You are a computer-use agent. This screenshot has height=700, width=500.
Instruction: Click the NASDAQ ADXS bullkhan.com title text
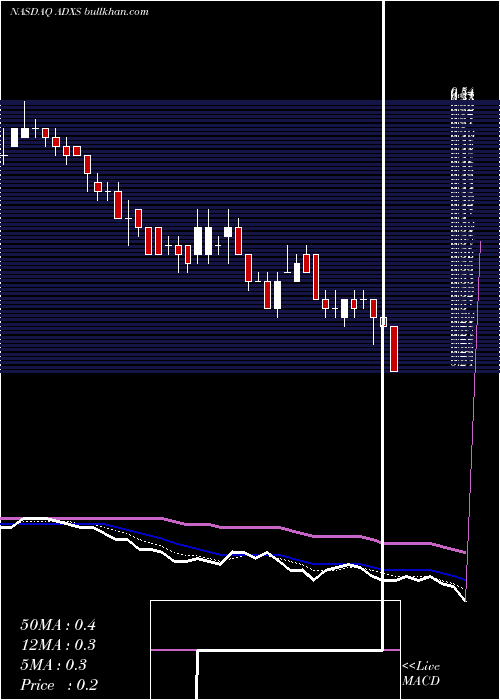tap(79, 12)
